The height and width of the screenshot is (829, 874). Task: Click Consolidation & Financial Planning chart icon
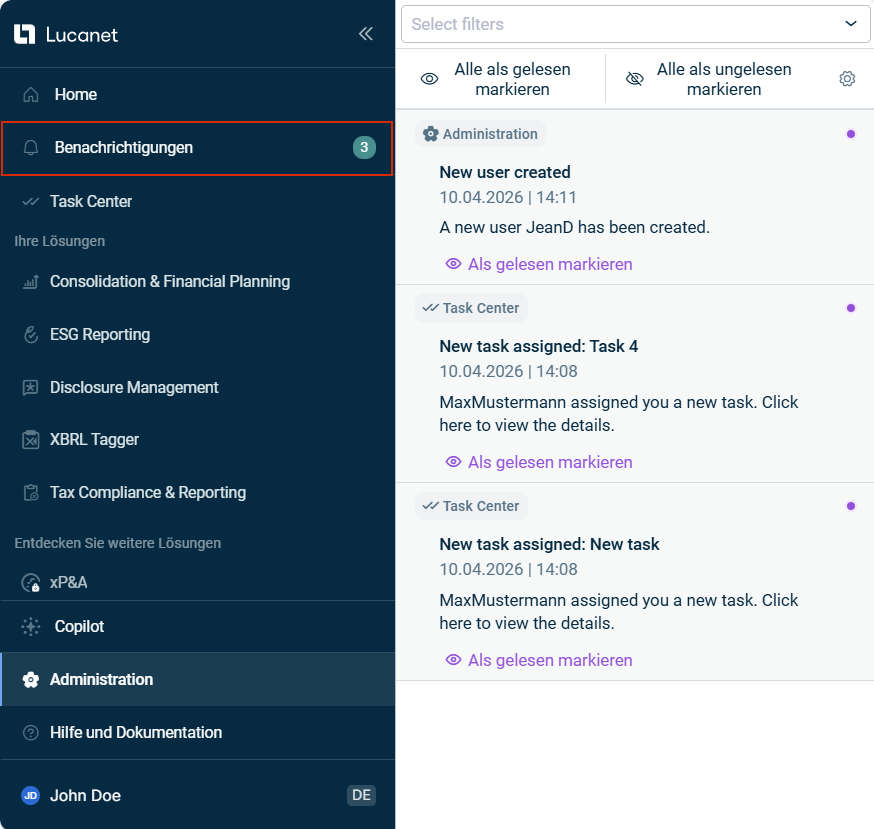point(31,282)
